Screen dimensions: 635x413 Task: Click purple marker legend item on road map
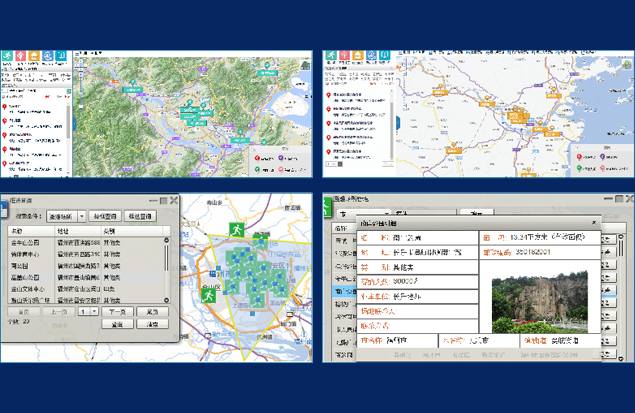point(609,157)
